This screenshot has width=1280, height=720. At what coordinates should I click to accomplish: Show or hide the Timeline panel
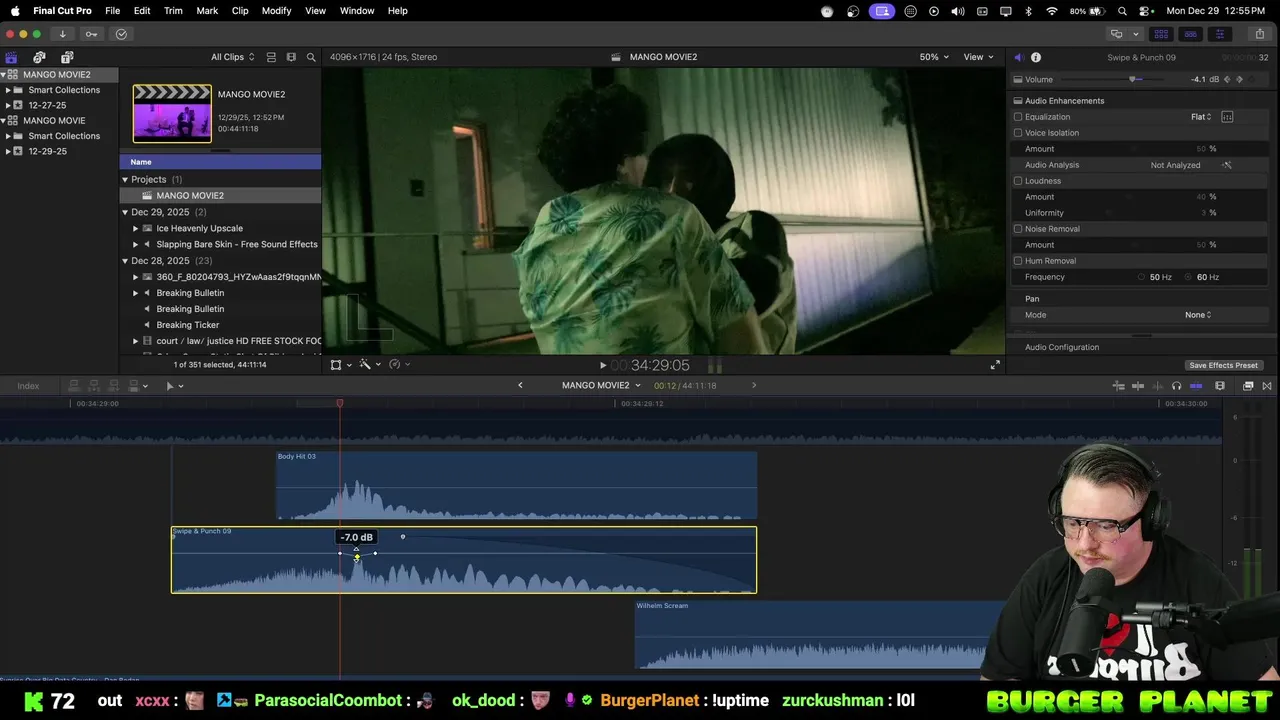1190,34
